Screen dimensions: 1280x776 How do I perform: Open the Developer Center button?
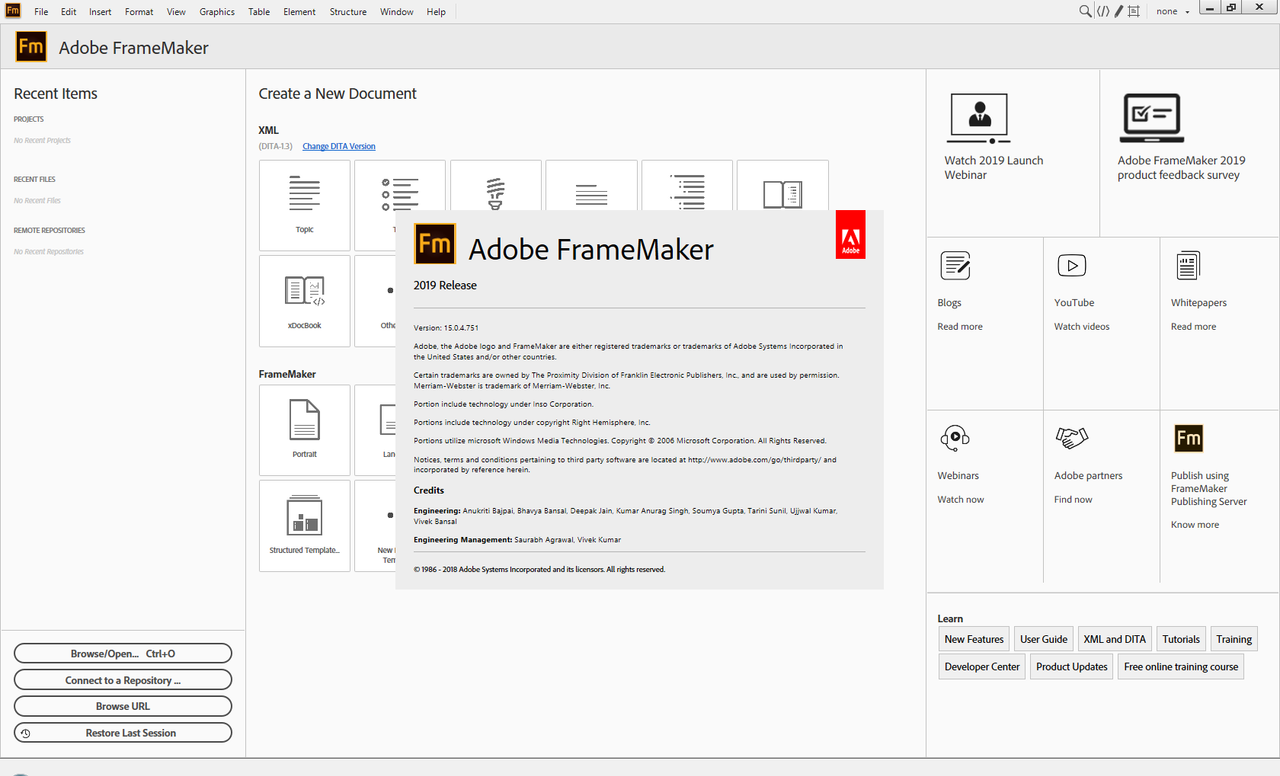(982, 667)
